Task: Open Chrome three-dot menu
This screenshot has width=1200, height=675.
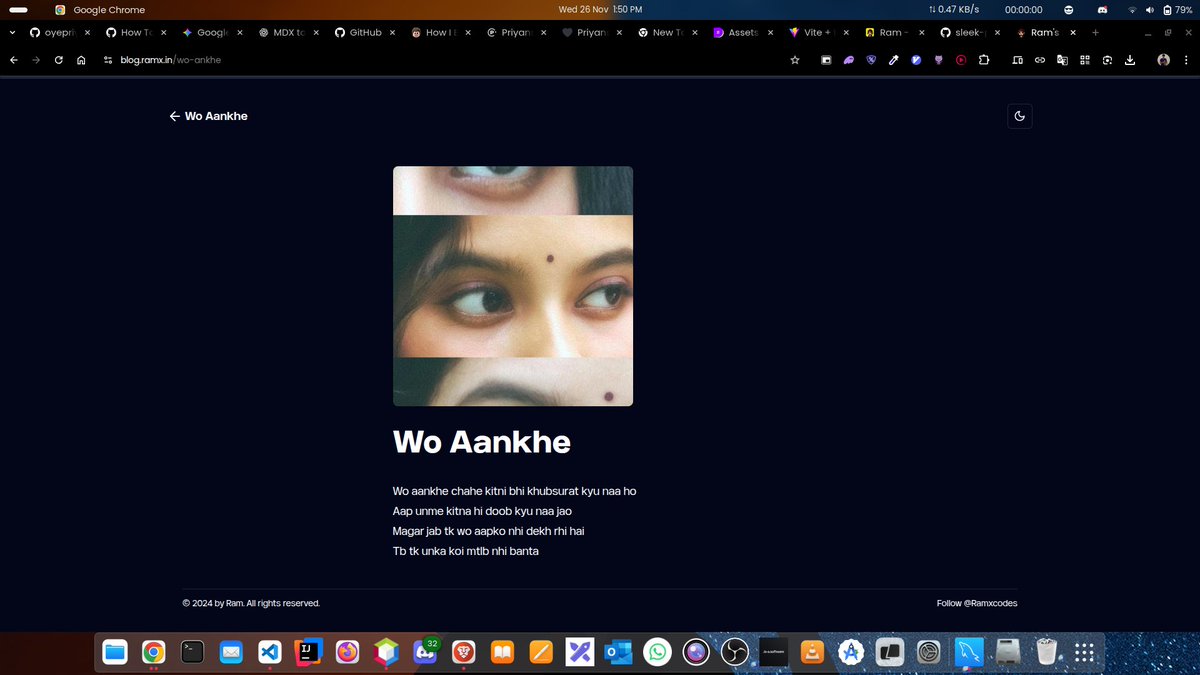Action: 1185,60
